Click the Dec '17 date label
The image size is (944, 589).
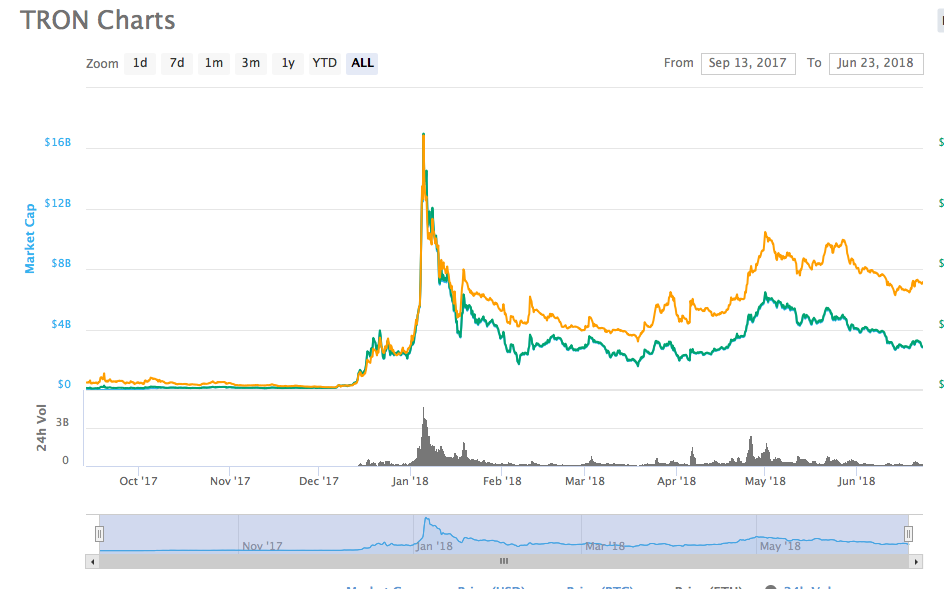coord(318,481)
